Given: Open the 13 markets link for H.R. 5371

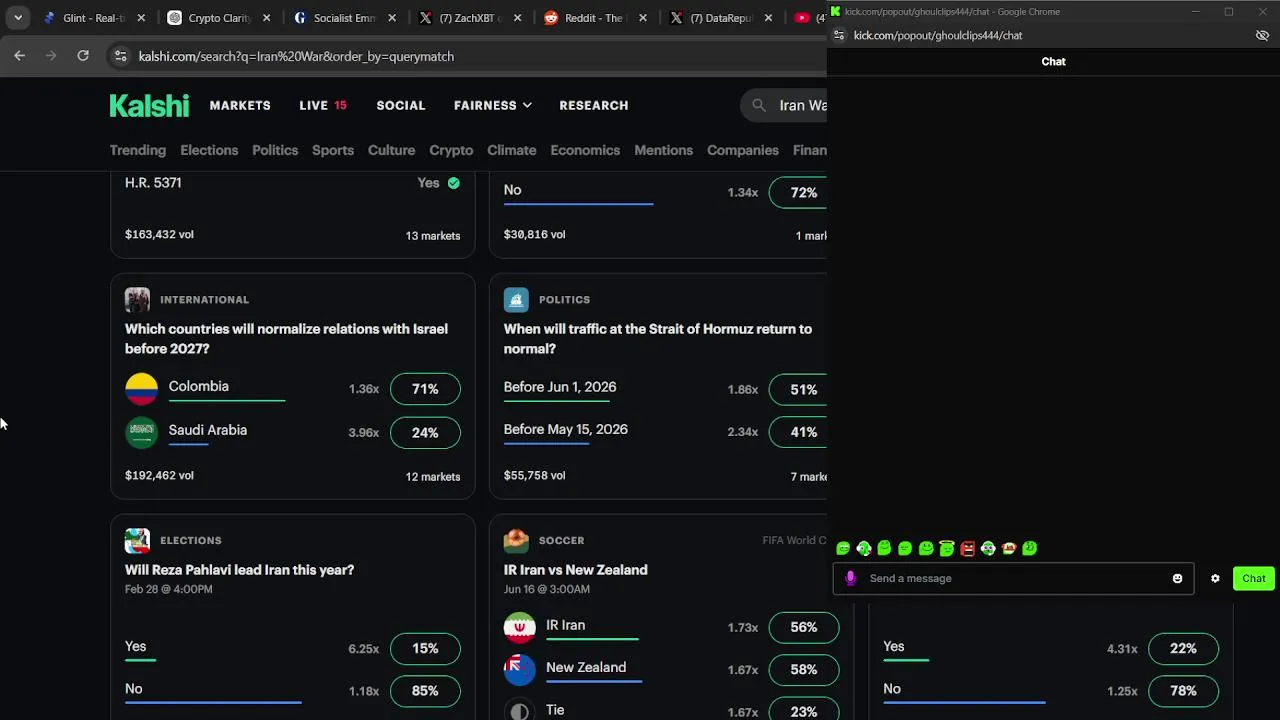Looking at the screenshot, I should tap(433, 236).
